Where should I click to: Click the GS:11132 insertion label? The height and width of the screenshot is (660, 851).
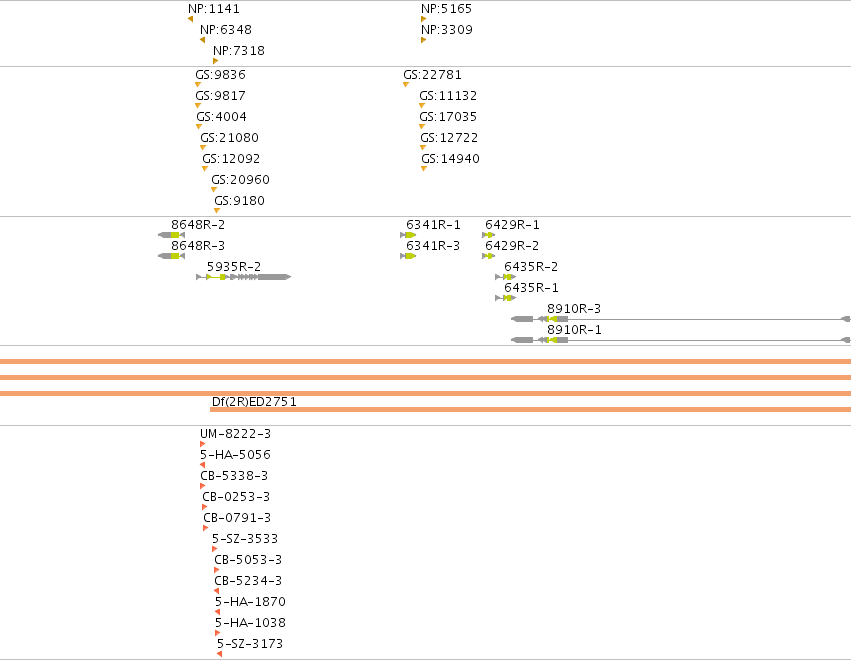pos(448,96)
